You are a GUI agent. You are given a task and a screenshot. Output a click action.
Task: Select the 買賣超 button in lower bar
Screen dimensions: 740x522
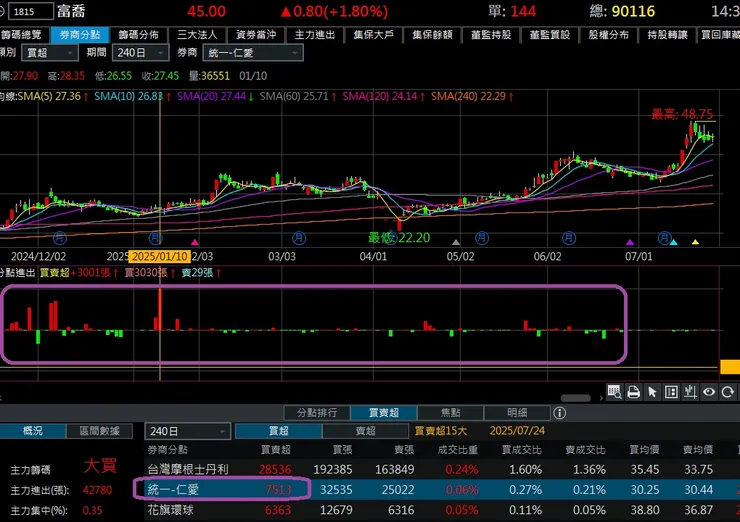pyautogui.click(x=384, y=413)
